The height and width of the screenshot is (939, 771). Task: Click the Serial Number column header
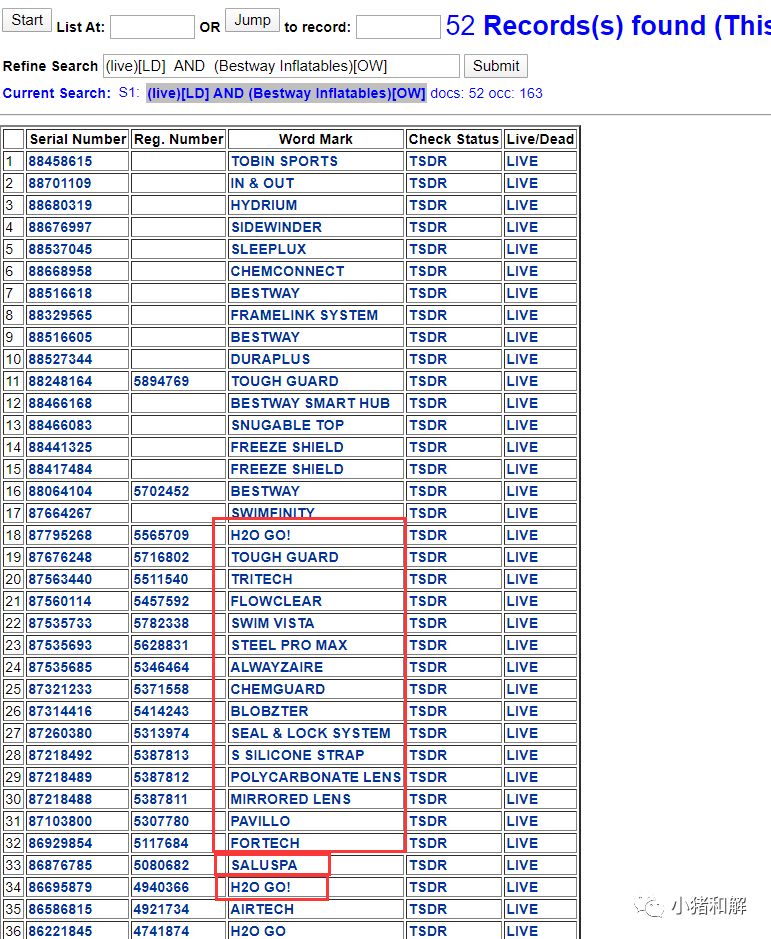78,139
